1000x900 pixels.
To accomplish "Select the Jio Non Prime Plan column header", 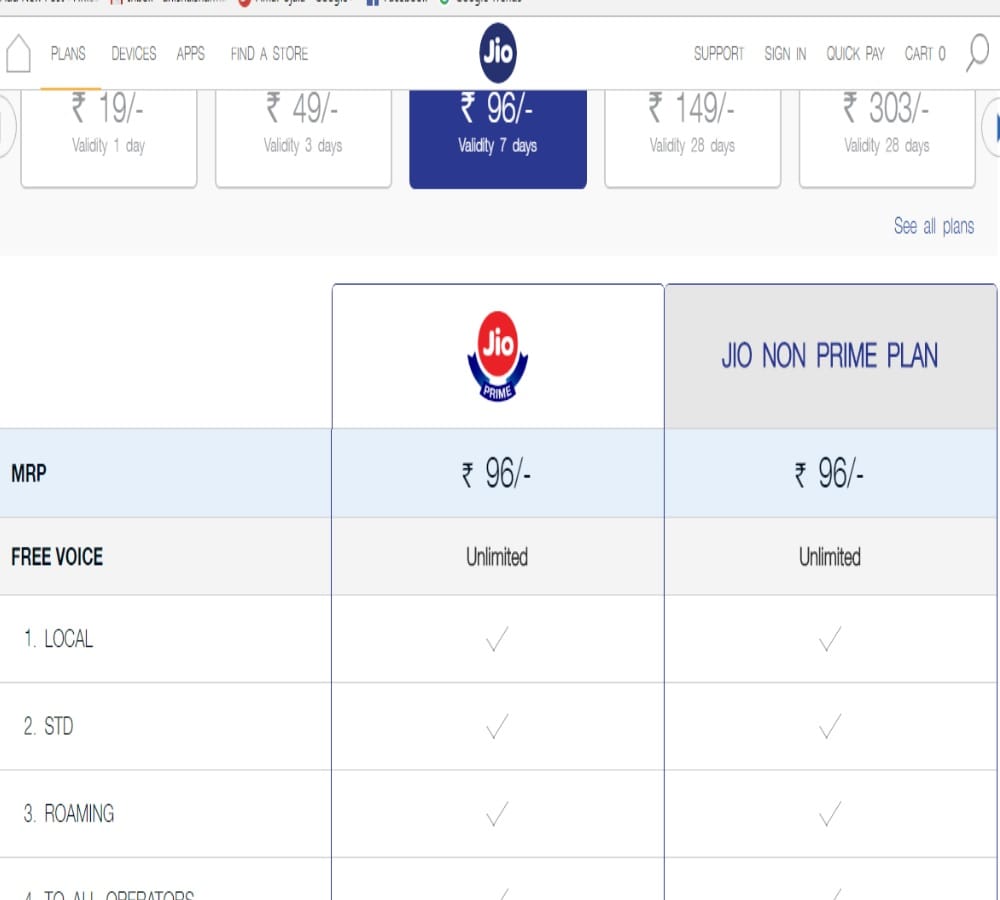I will point(830,356).
